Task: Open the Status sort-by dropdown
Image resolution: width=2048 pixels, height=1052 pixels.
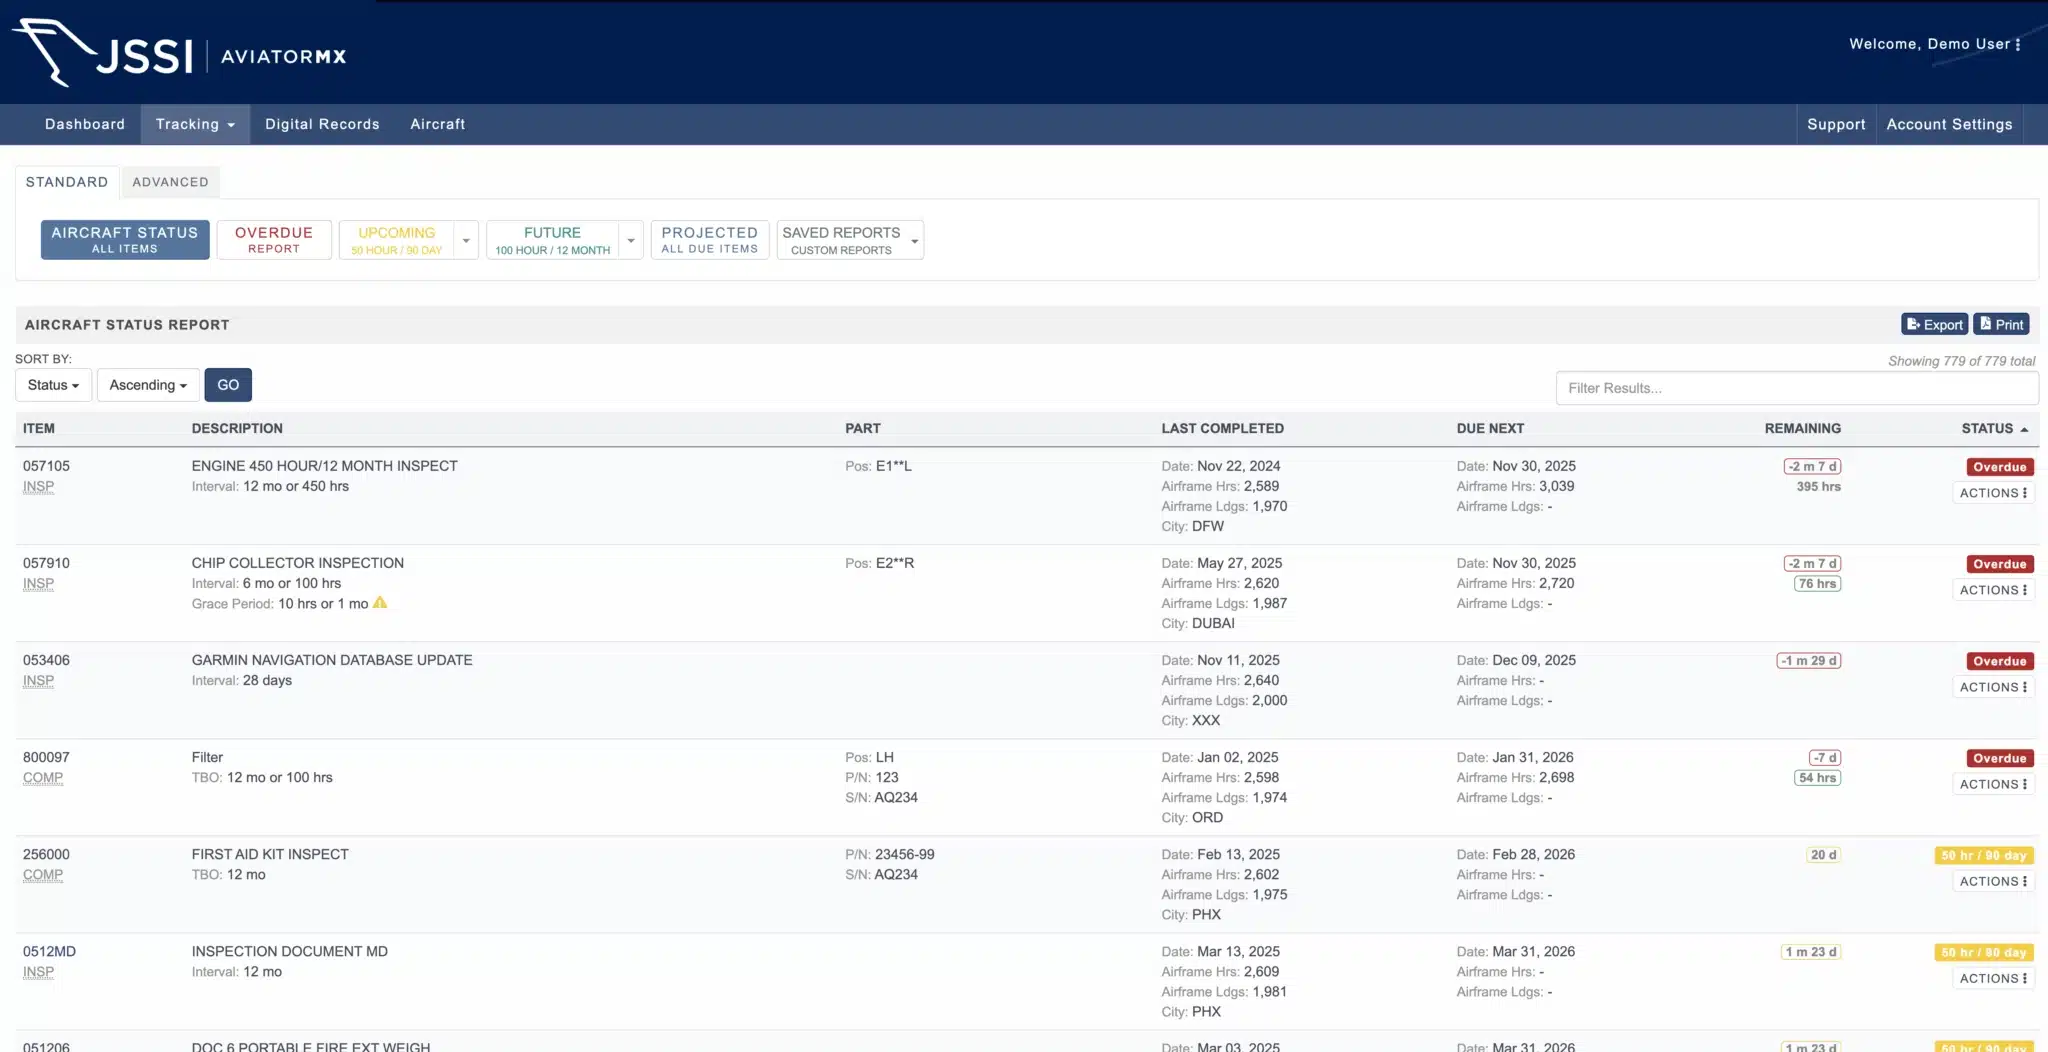Action: tap(53, 385)
